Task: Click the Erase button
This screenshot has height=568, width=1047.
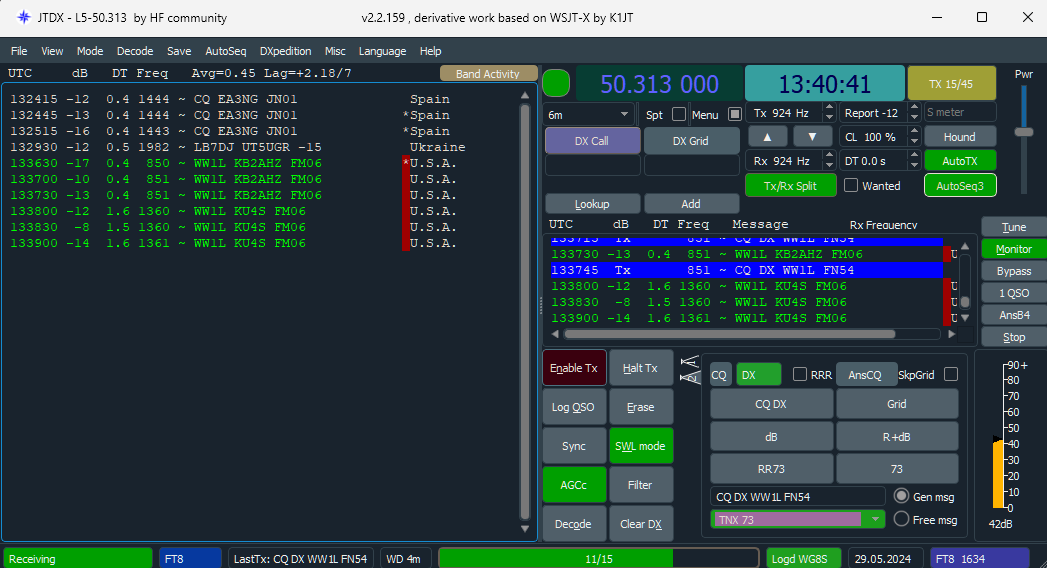Action: [640, 407]
